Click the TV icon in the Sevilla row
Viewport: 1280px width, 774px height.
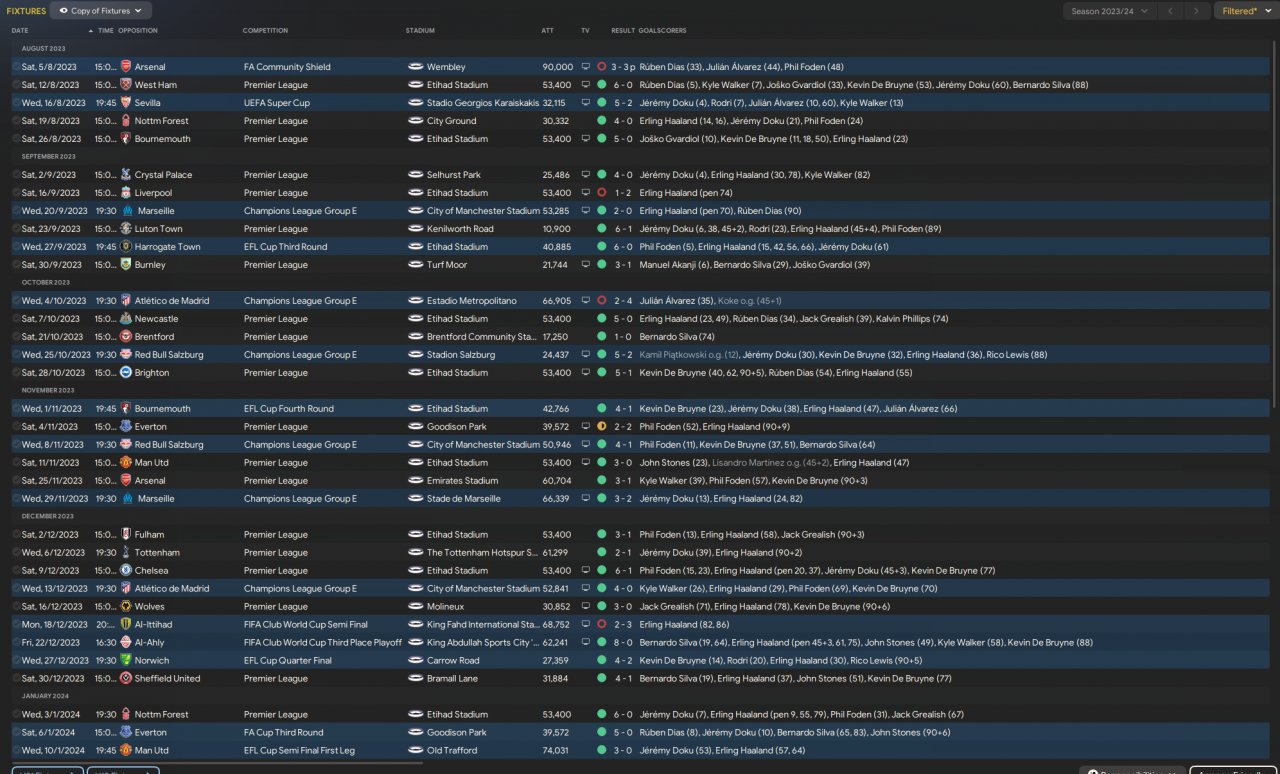(x=586, y=103)
